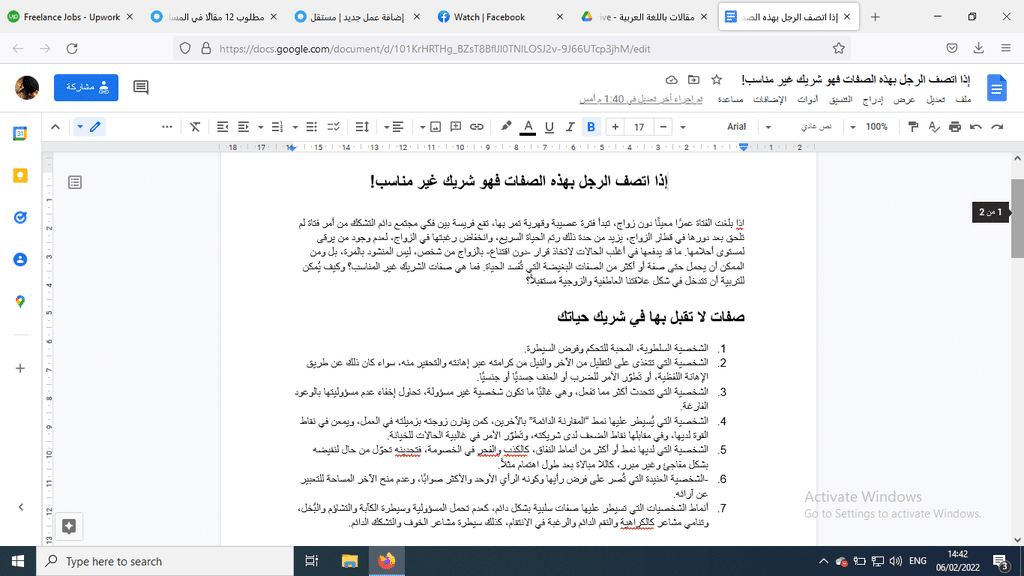Screen dimensions: 1024x576
Task: Click the Print icon in the toolbar
Action: click(x=955, y=127)
